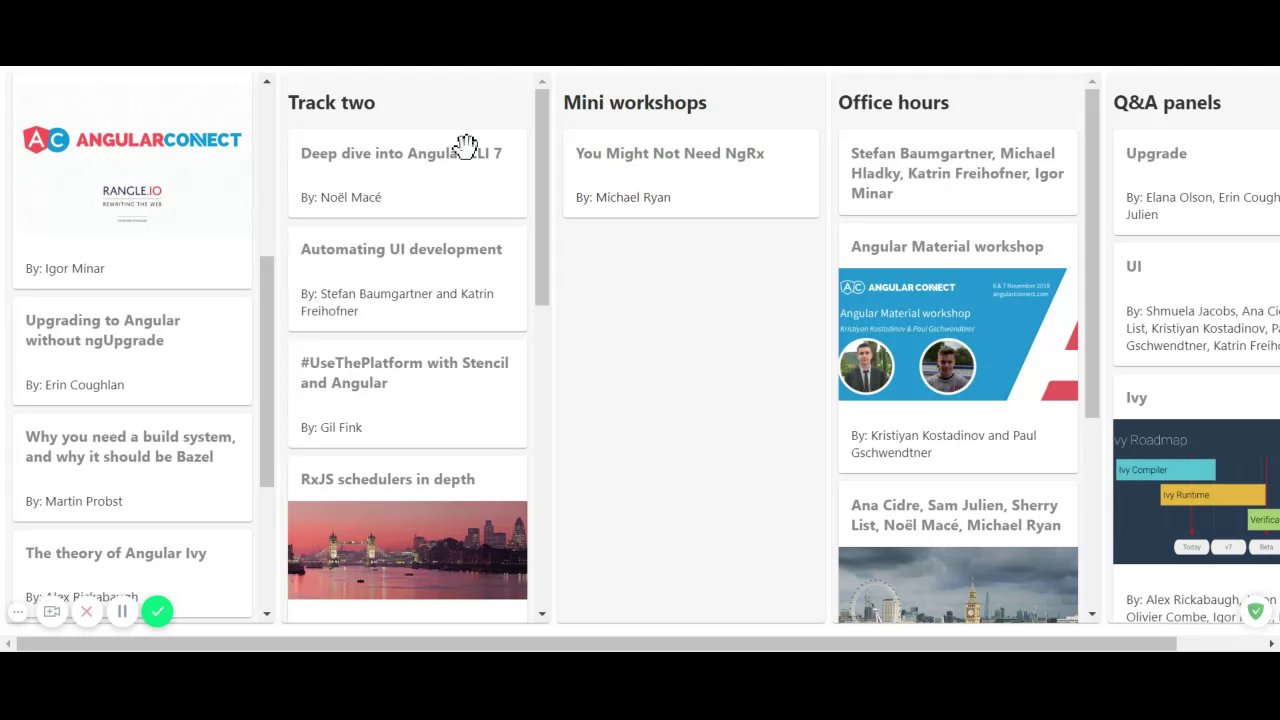The height and width of the screenshot is (720, 1280).
Task: Click the Kristiyan Kostadinov speaker photo in banner
Action: tap(866, 366)
